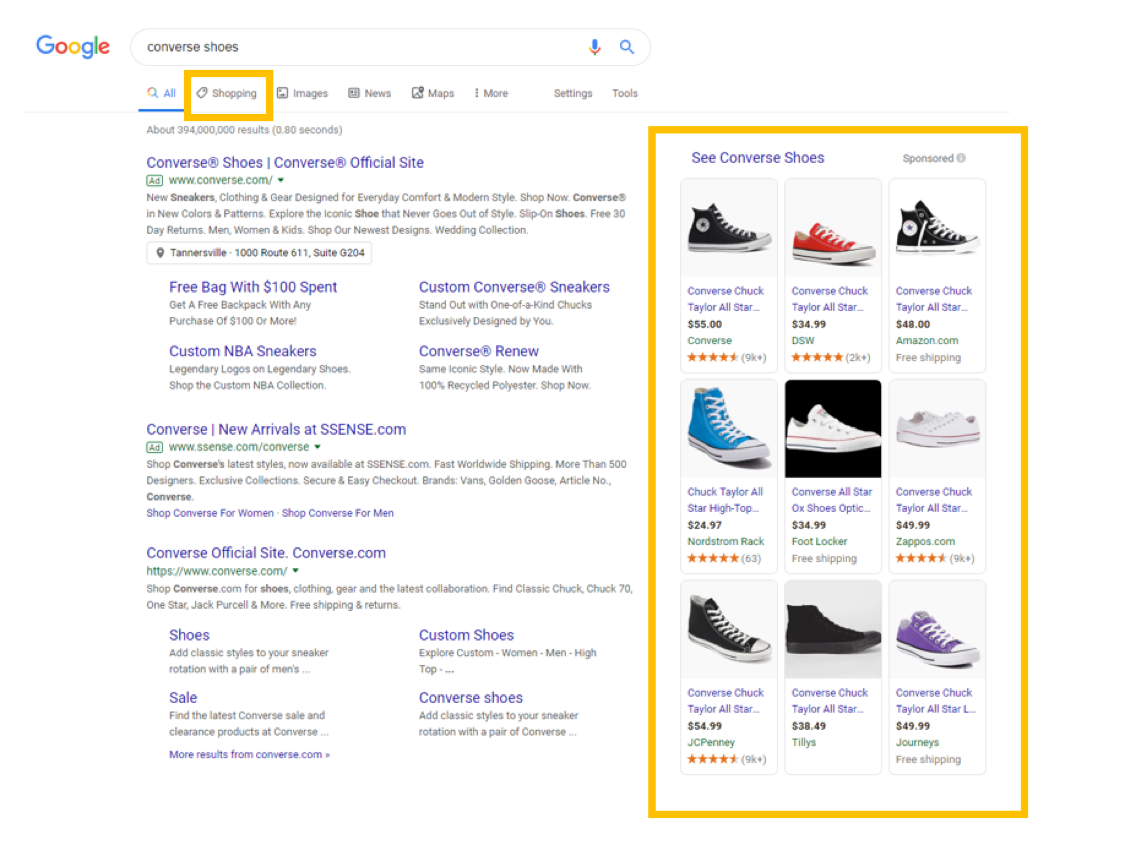Image resolution: width=1125 pixels, height=854 pixels.
Task: Open search Settings
Action: click(x=573, y=93)
